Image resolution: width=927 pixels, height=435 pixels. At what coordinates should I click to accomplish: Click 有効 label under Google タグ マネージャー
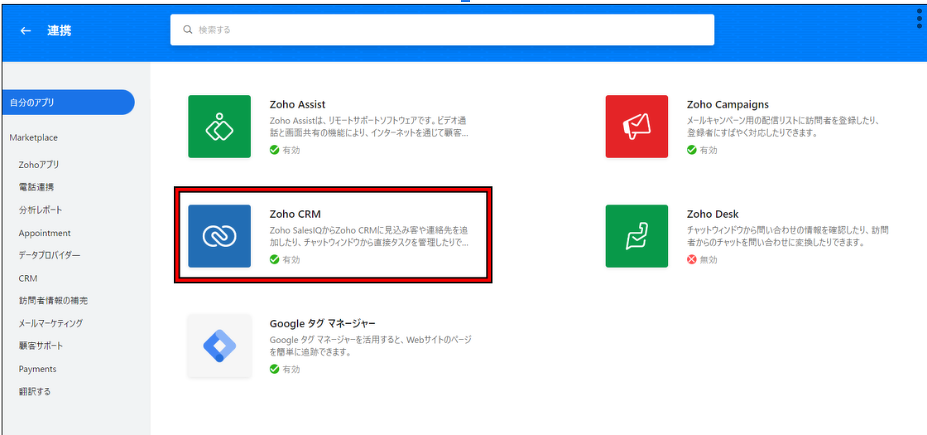(x=291, y=369)
